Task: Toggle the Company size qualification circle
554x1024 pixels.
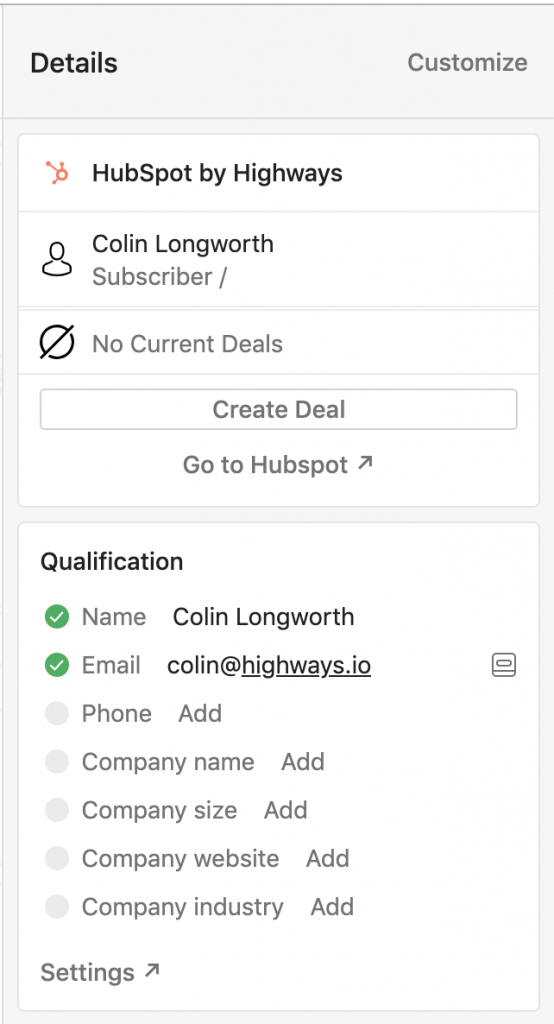Action: click(x=57, y=810)
